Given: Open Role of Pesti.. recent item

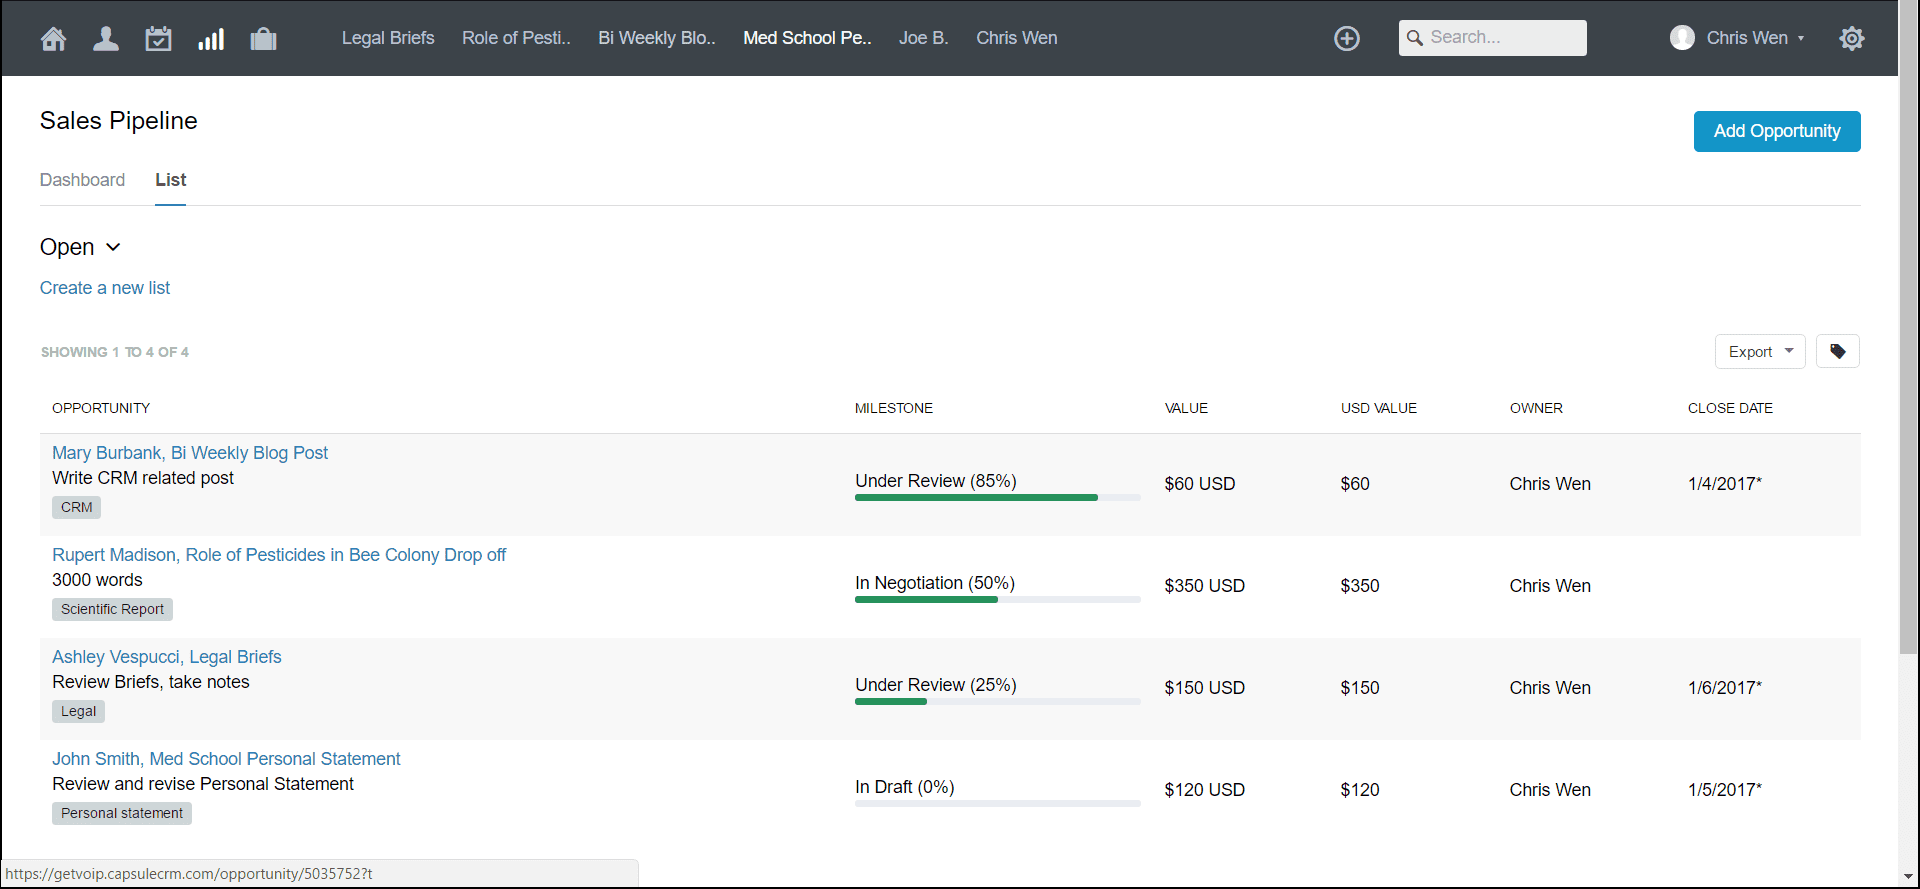Looking at the screenshot, I should point(516,38).
